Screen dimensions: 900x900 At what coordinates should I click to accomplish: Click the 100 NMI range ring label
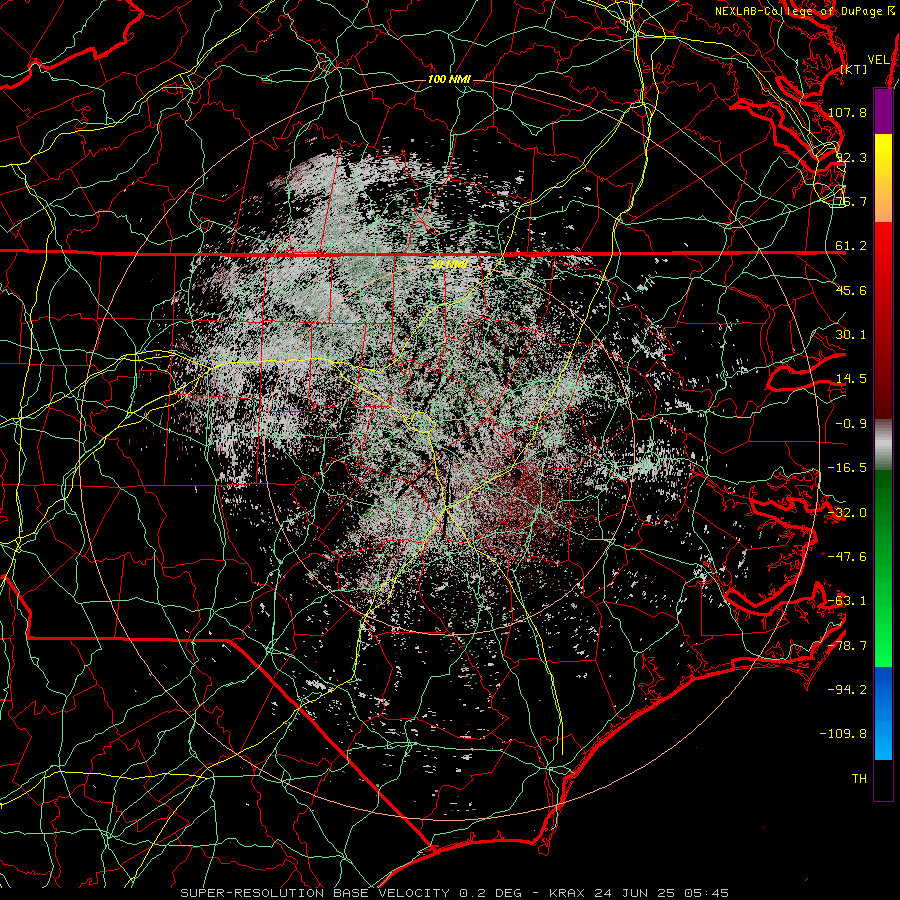[449, 79]
